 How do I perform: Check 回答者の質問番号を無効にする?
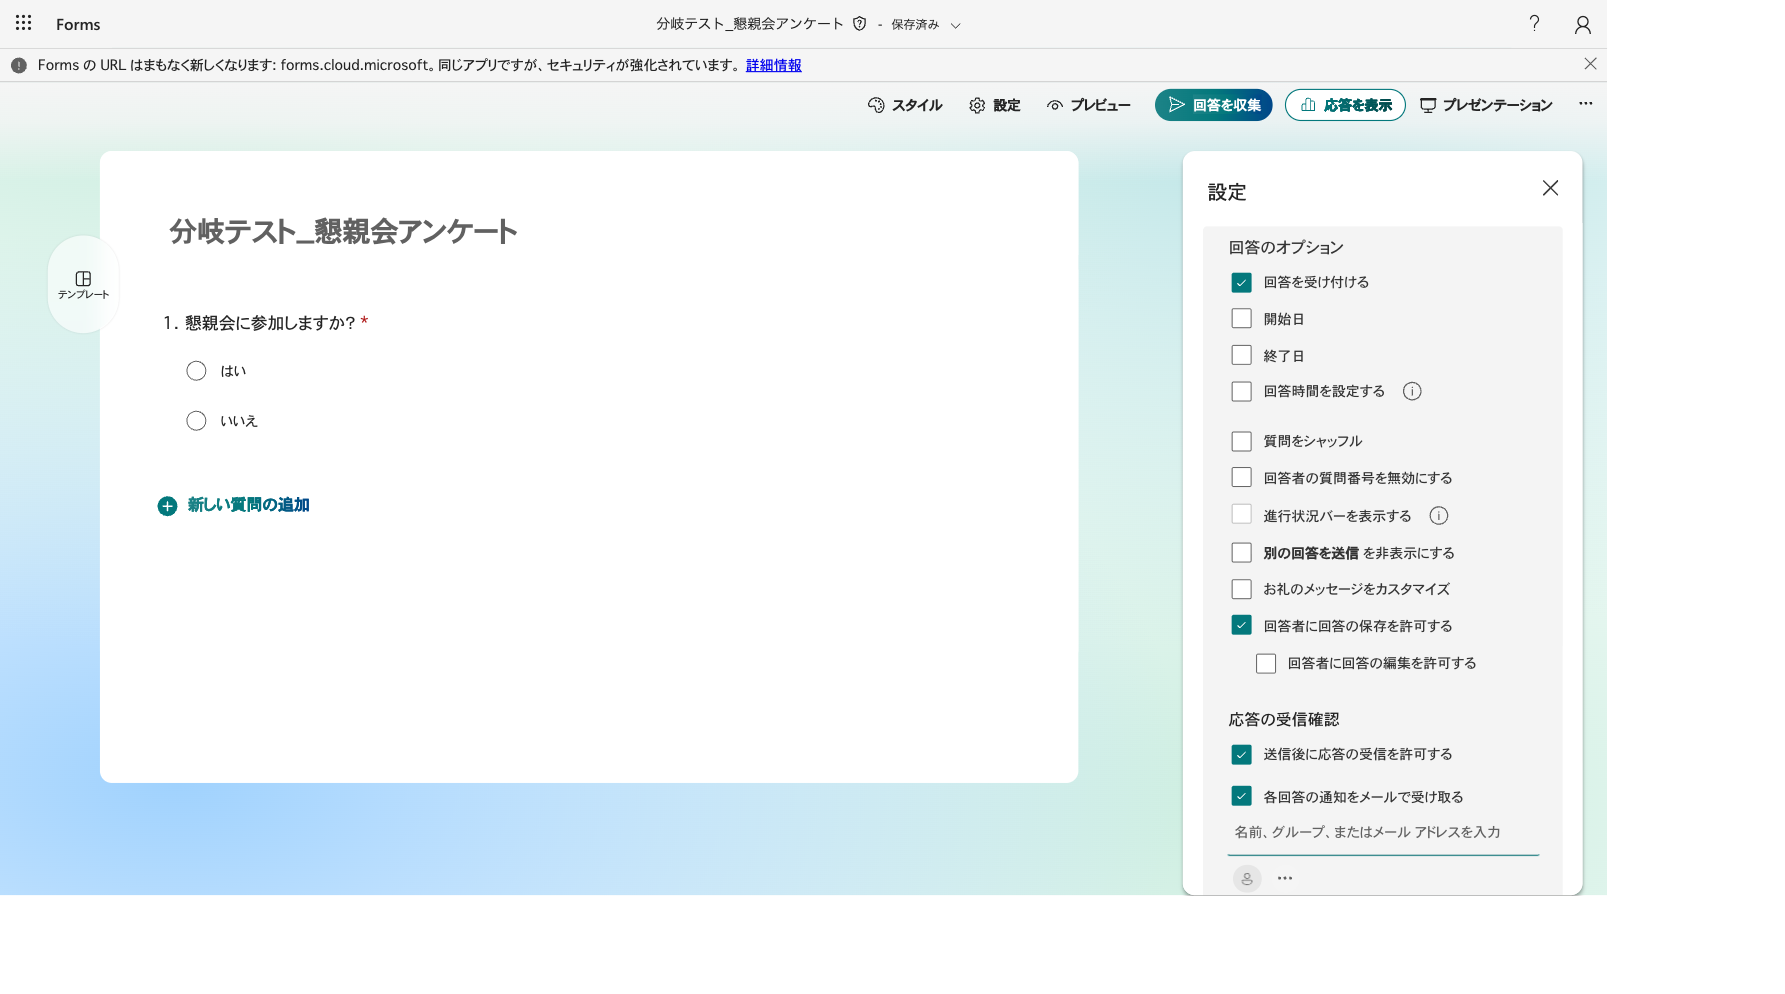pyautogui.click(x=1241, y=477)
